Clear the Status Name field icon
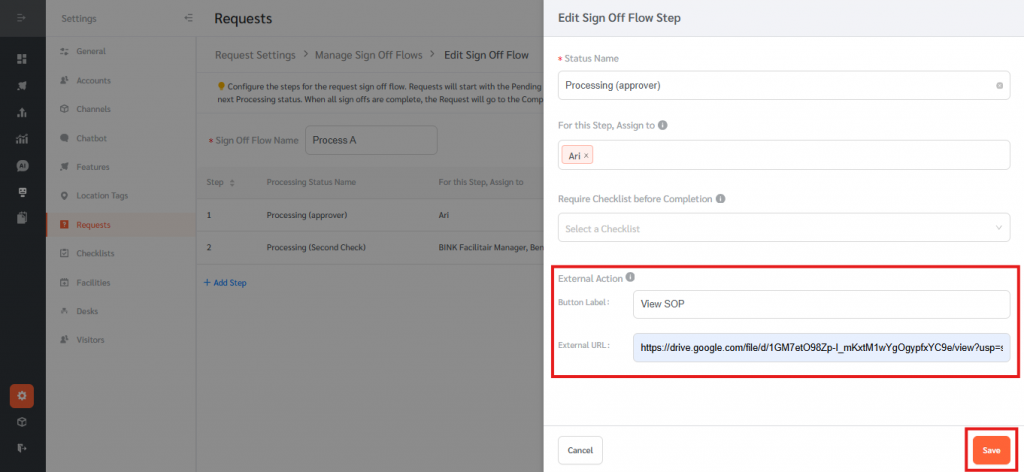 tap(999, 86)
